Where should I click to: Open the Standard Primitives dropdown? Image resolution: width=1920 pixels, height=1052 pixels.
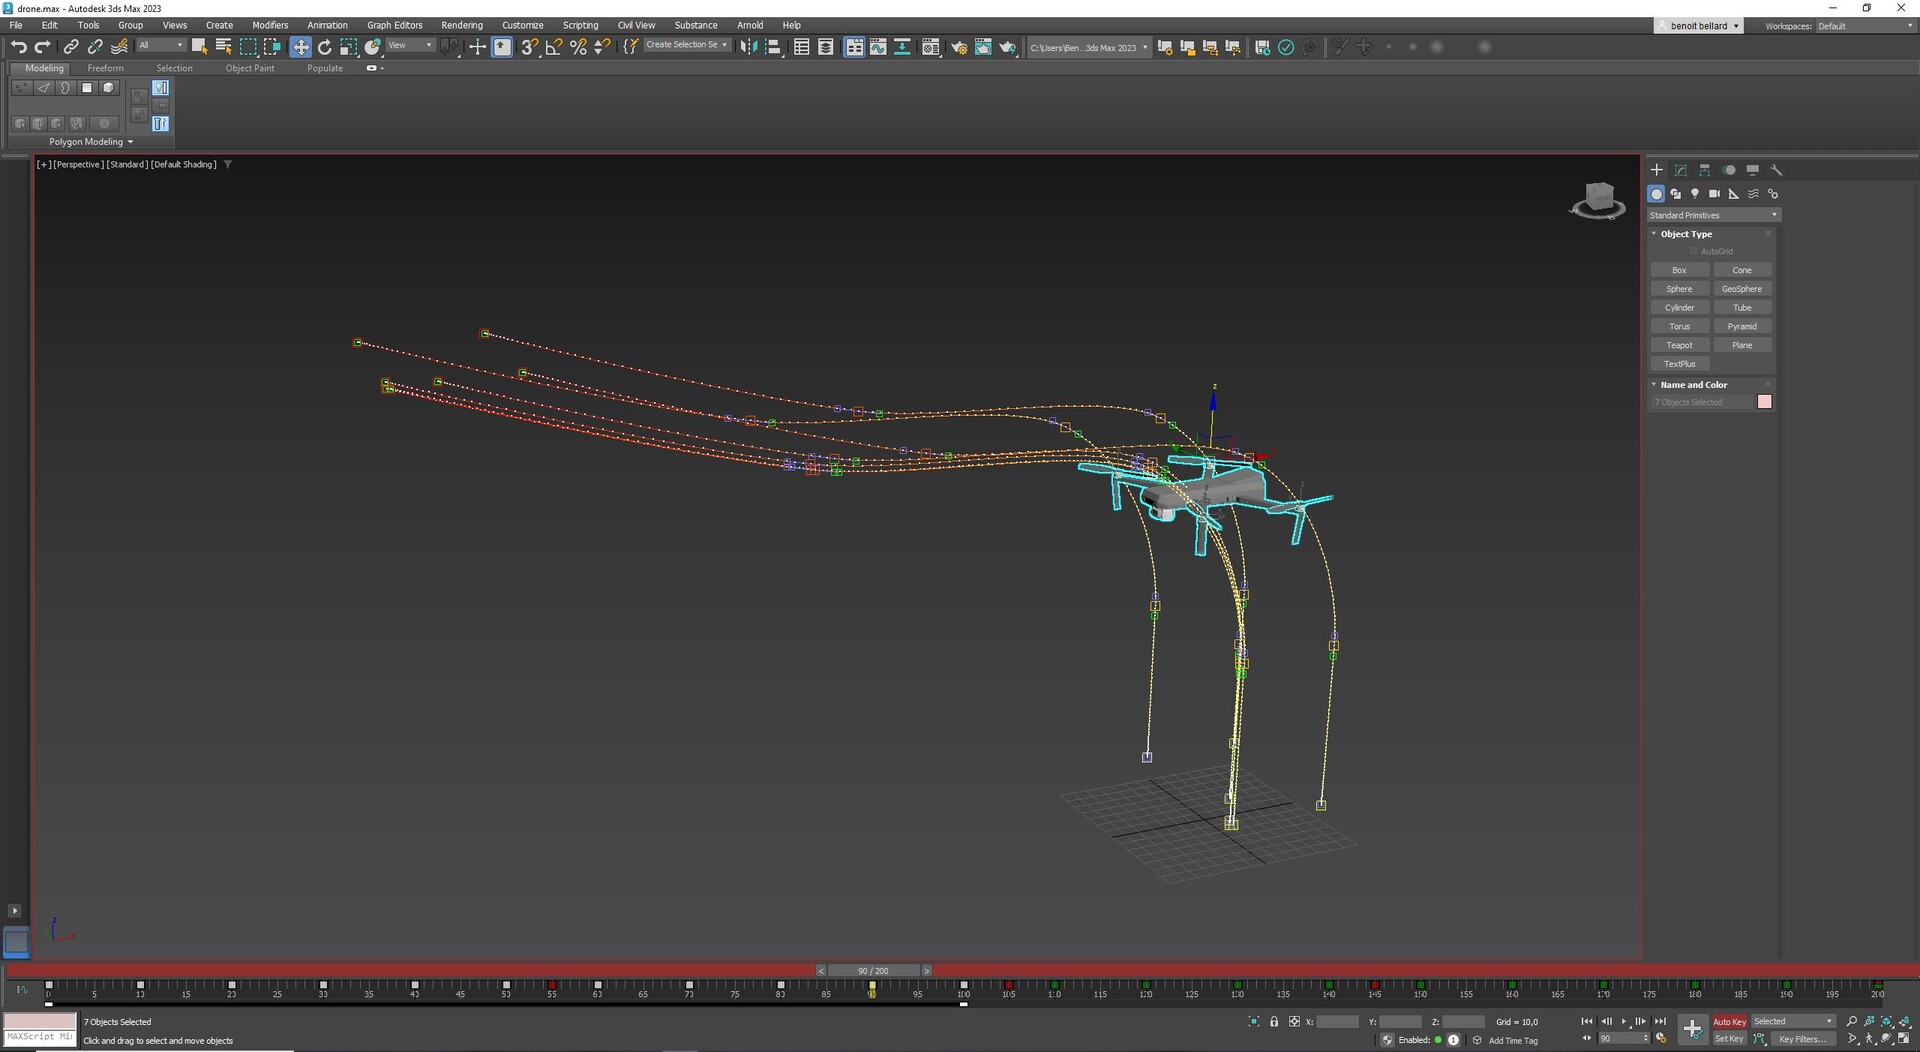[x=1713, y=215]
